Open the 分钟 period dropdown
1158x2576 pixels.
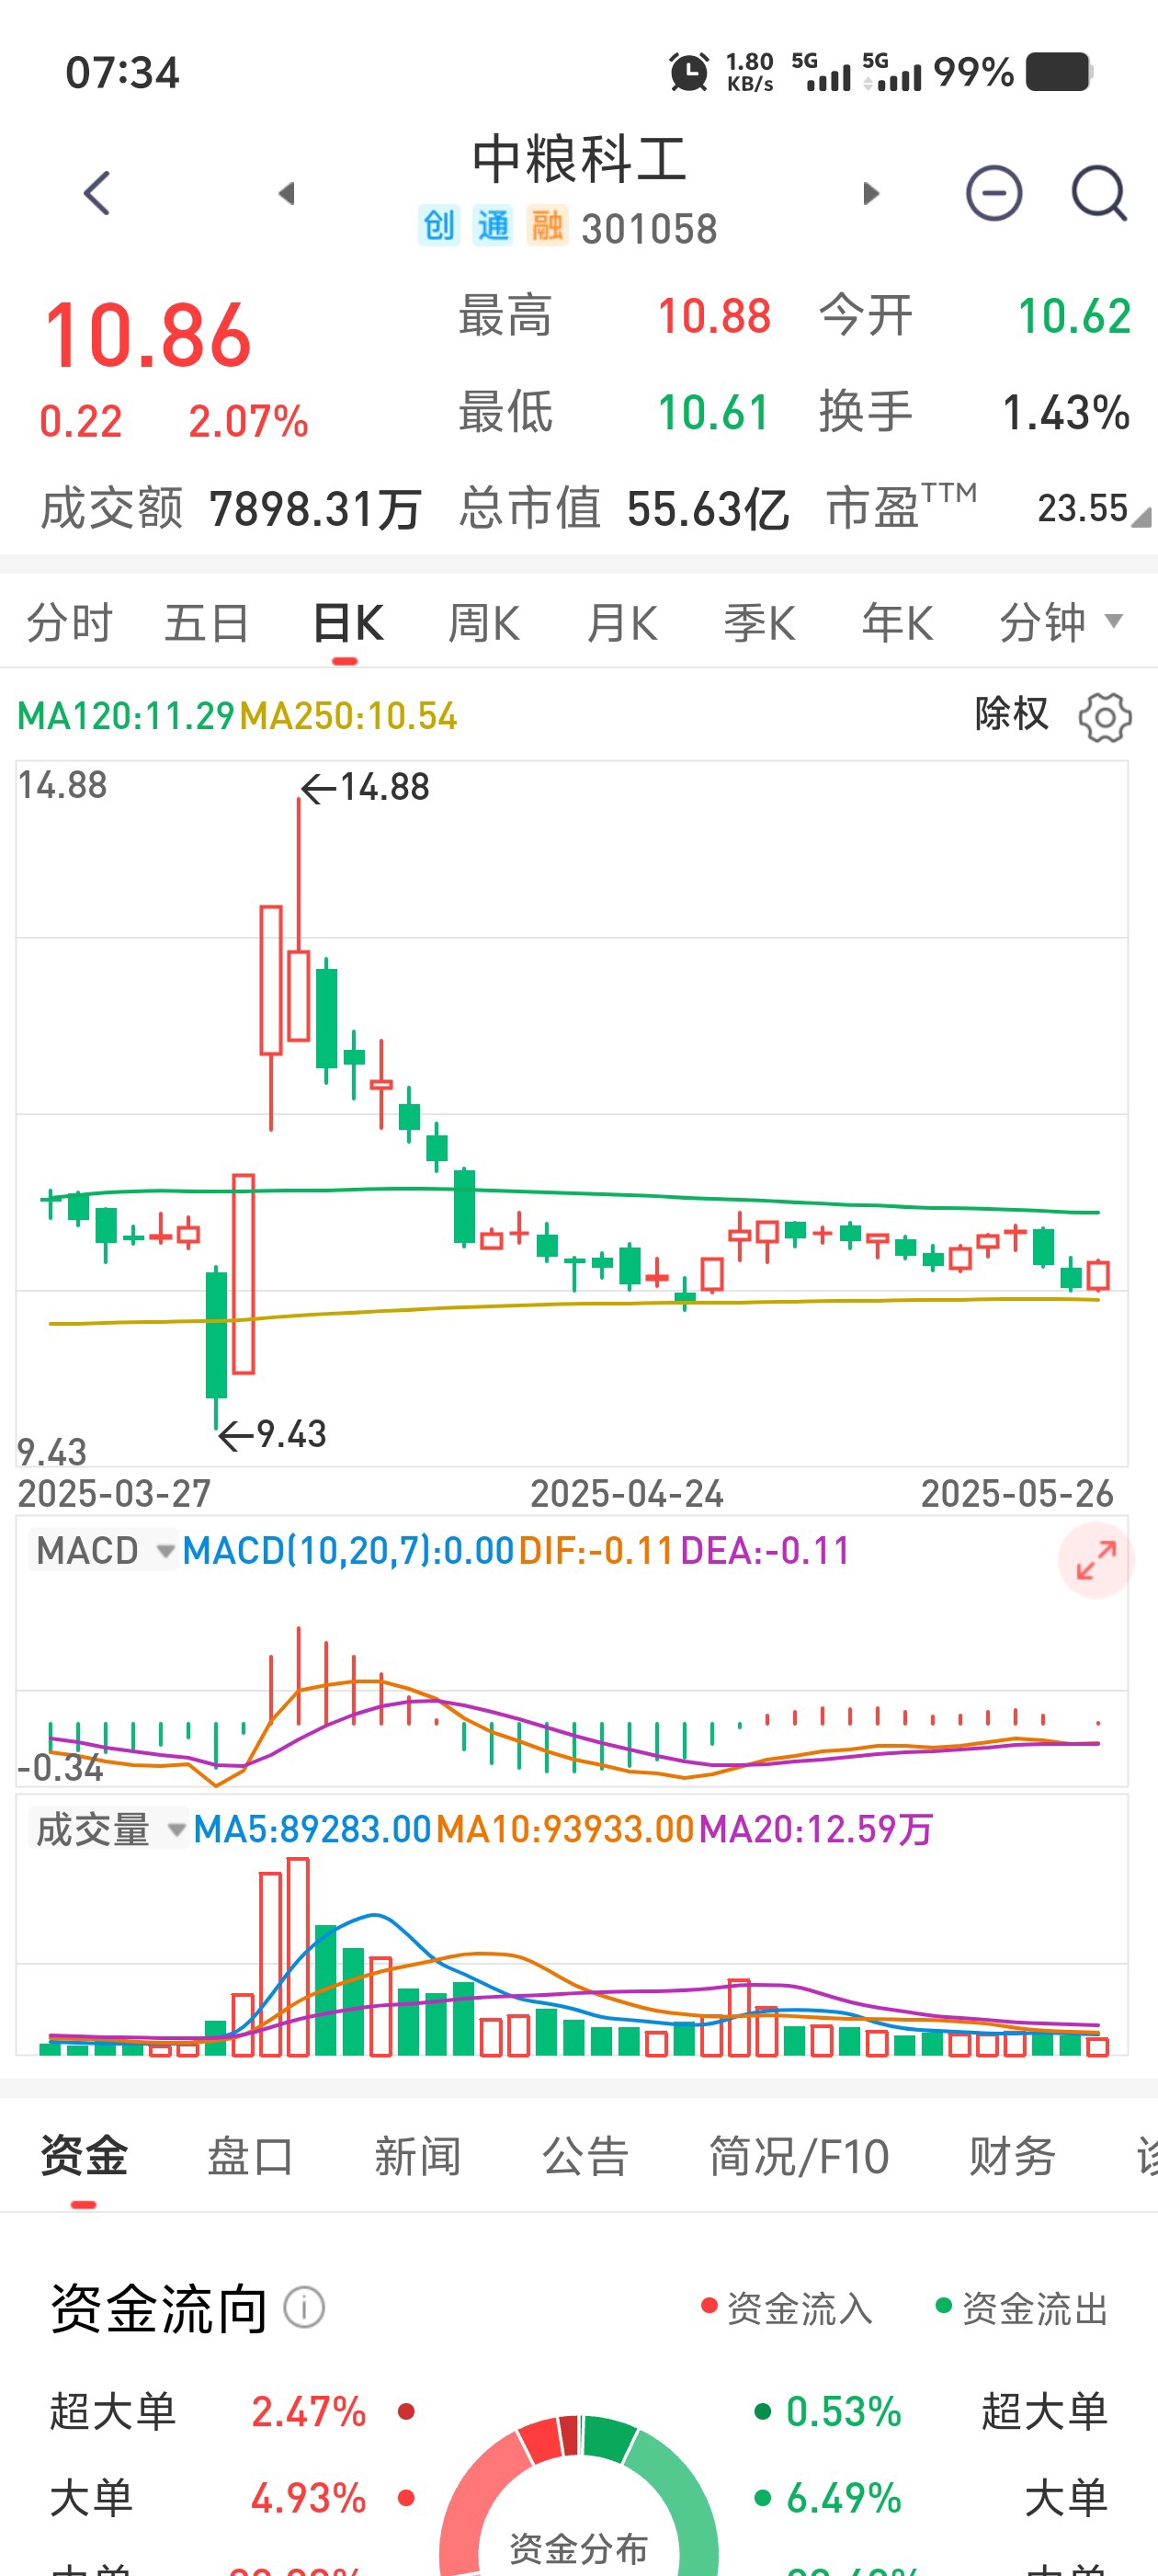(1062, 622)
